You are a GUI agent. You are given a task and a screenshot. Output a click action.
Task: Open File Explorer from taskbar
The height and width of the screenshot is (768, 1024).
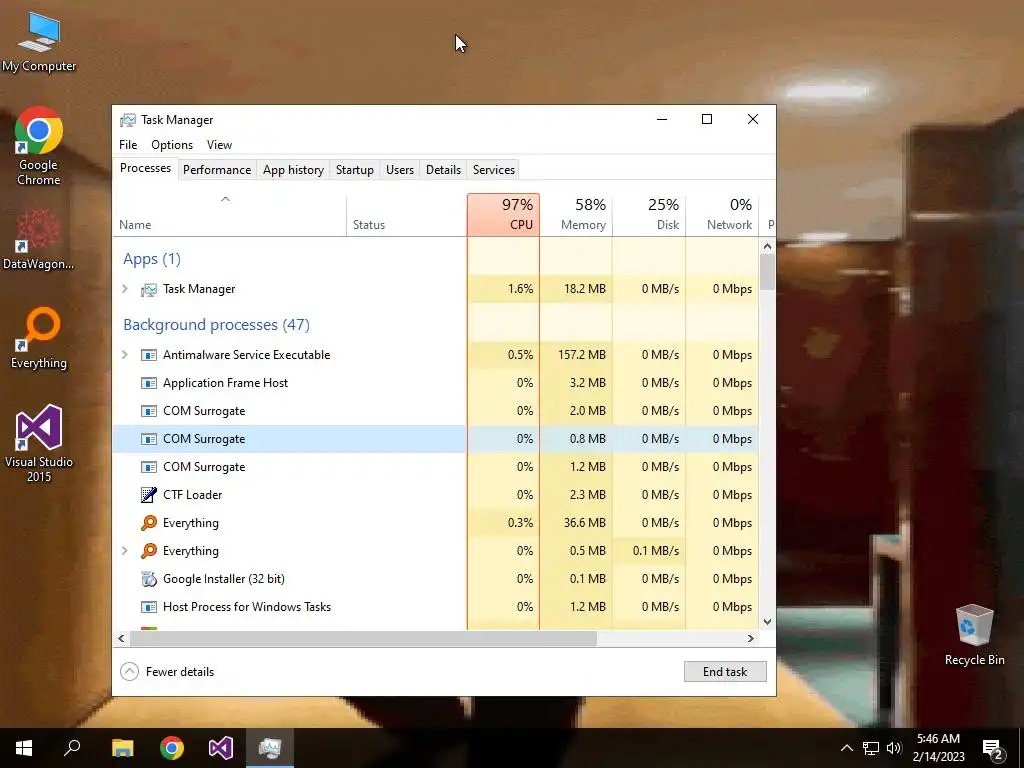click(x=122, y=748)
